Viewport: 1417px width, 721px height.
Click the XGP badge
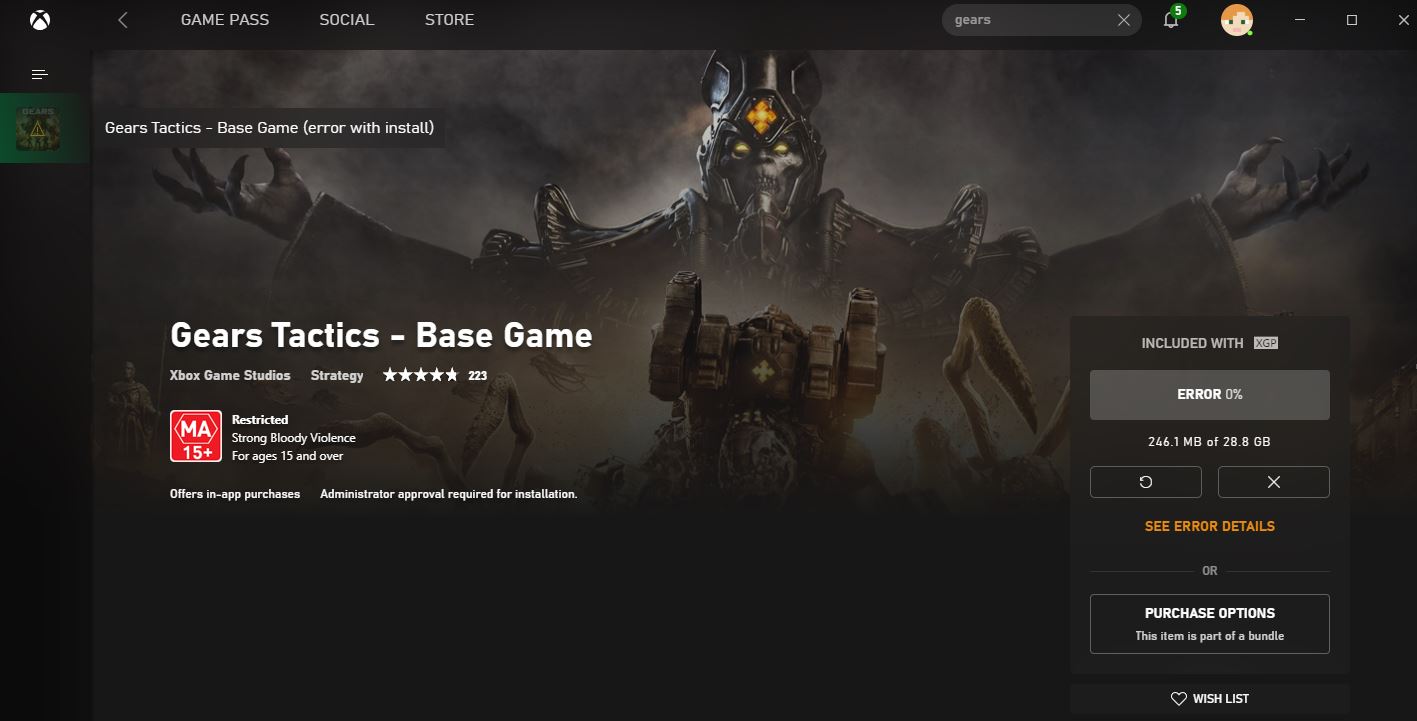1266,343
